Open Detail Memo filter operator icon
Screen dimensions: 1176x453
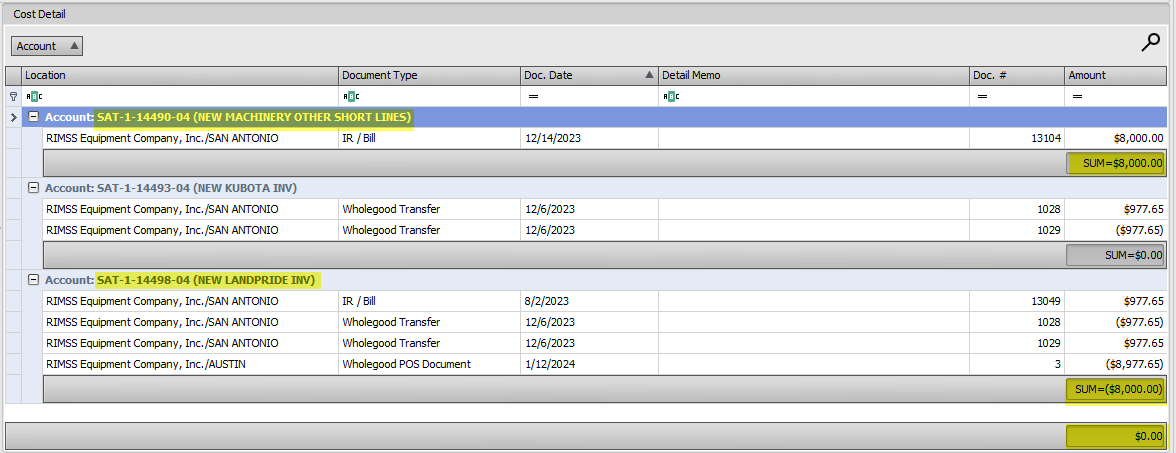[670, 96]
